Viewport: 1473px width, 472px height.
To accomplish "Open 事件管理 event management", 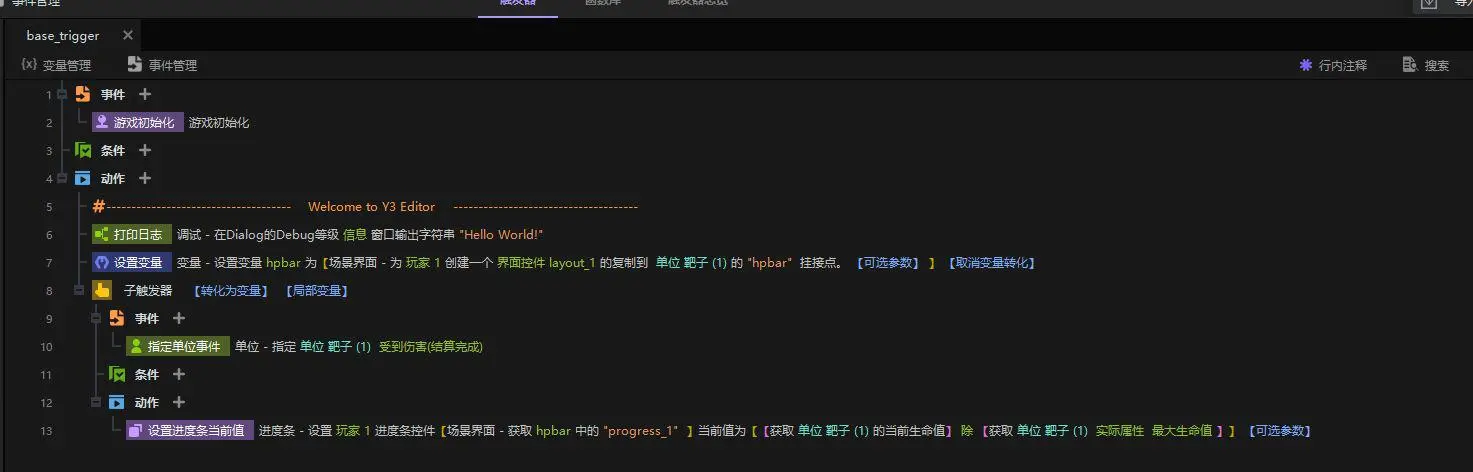I will point(162,65).
